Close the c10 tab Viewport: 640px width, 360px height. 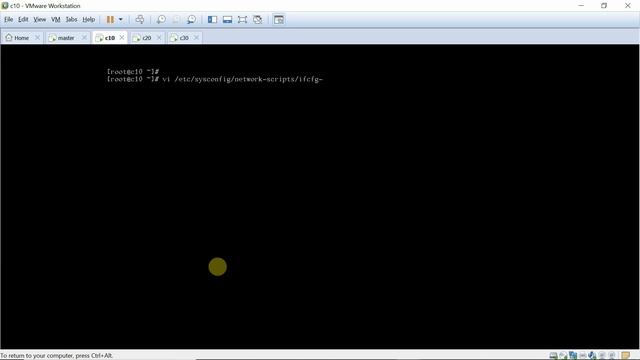[x=122, y=38]
